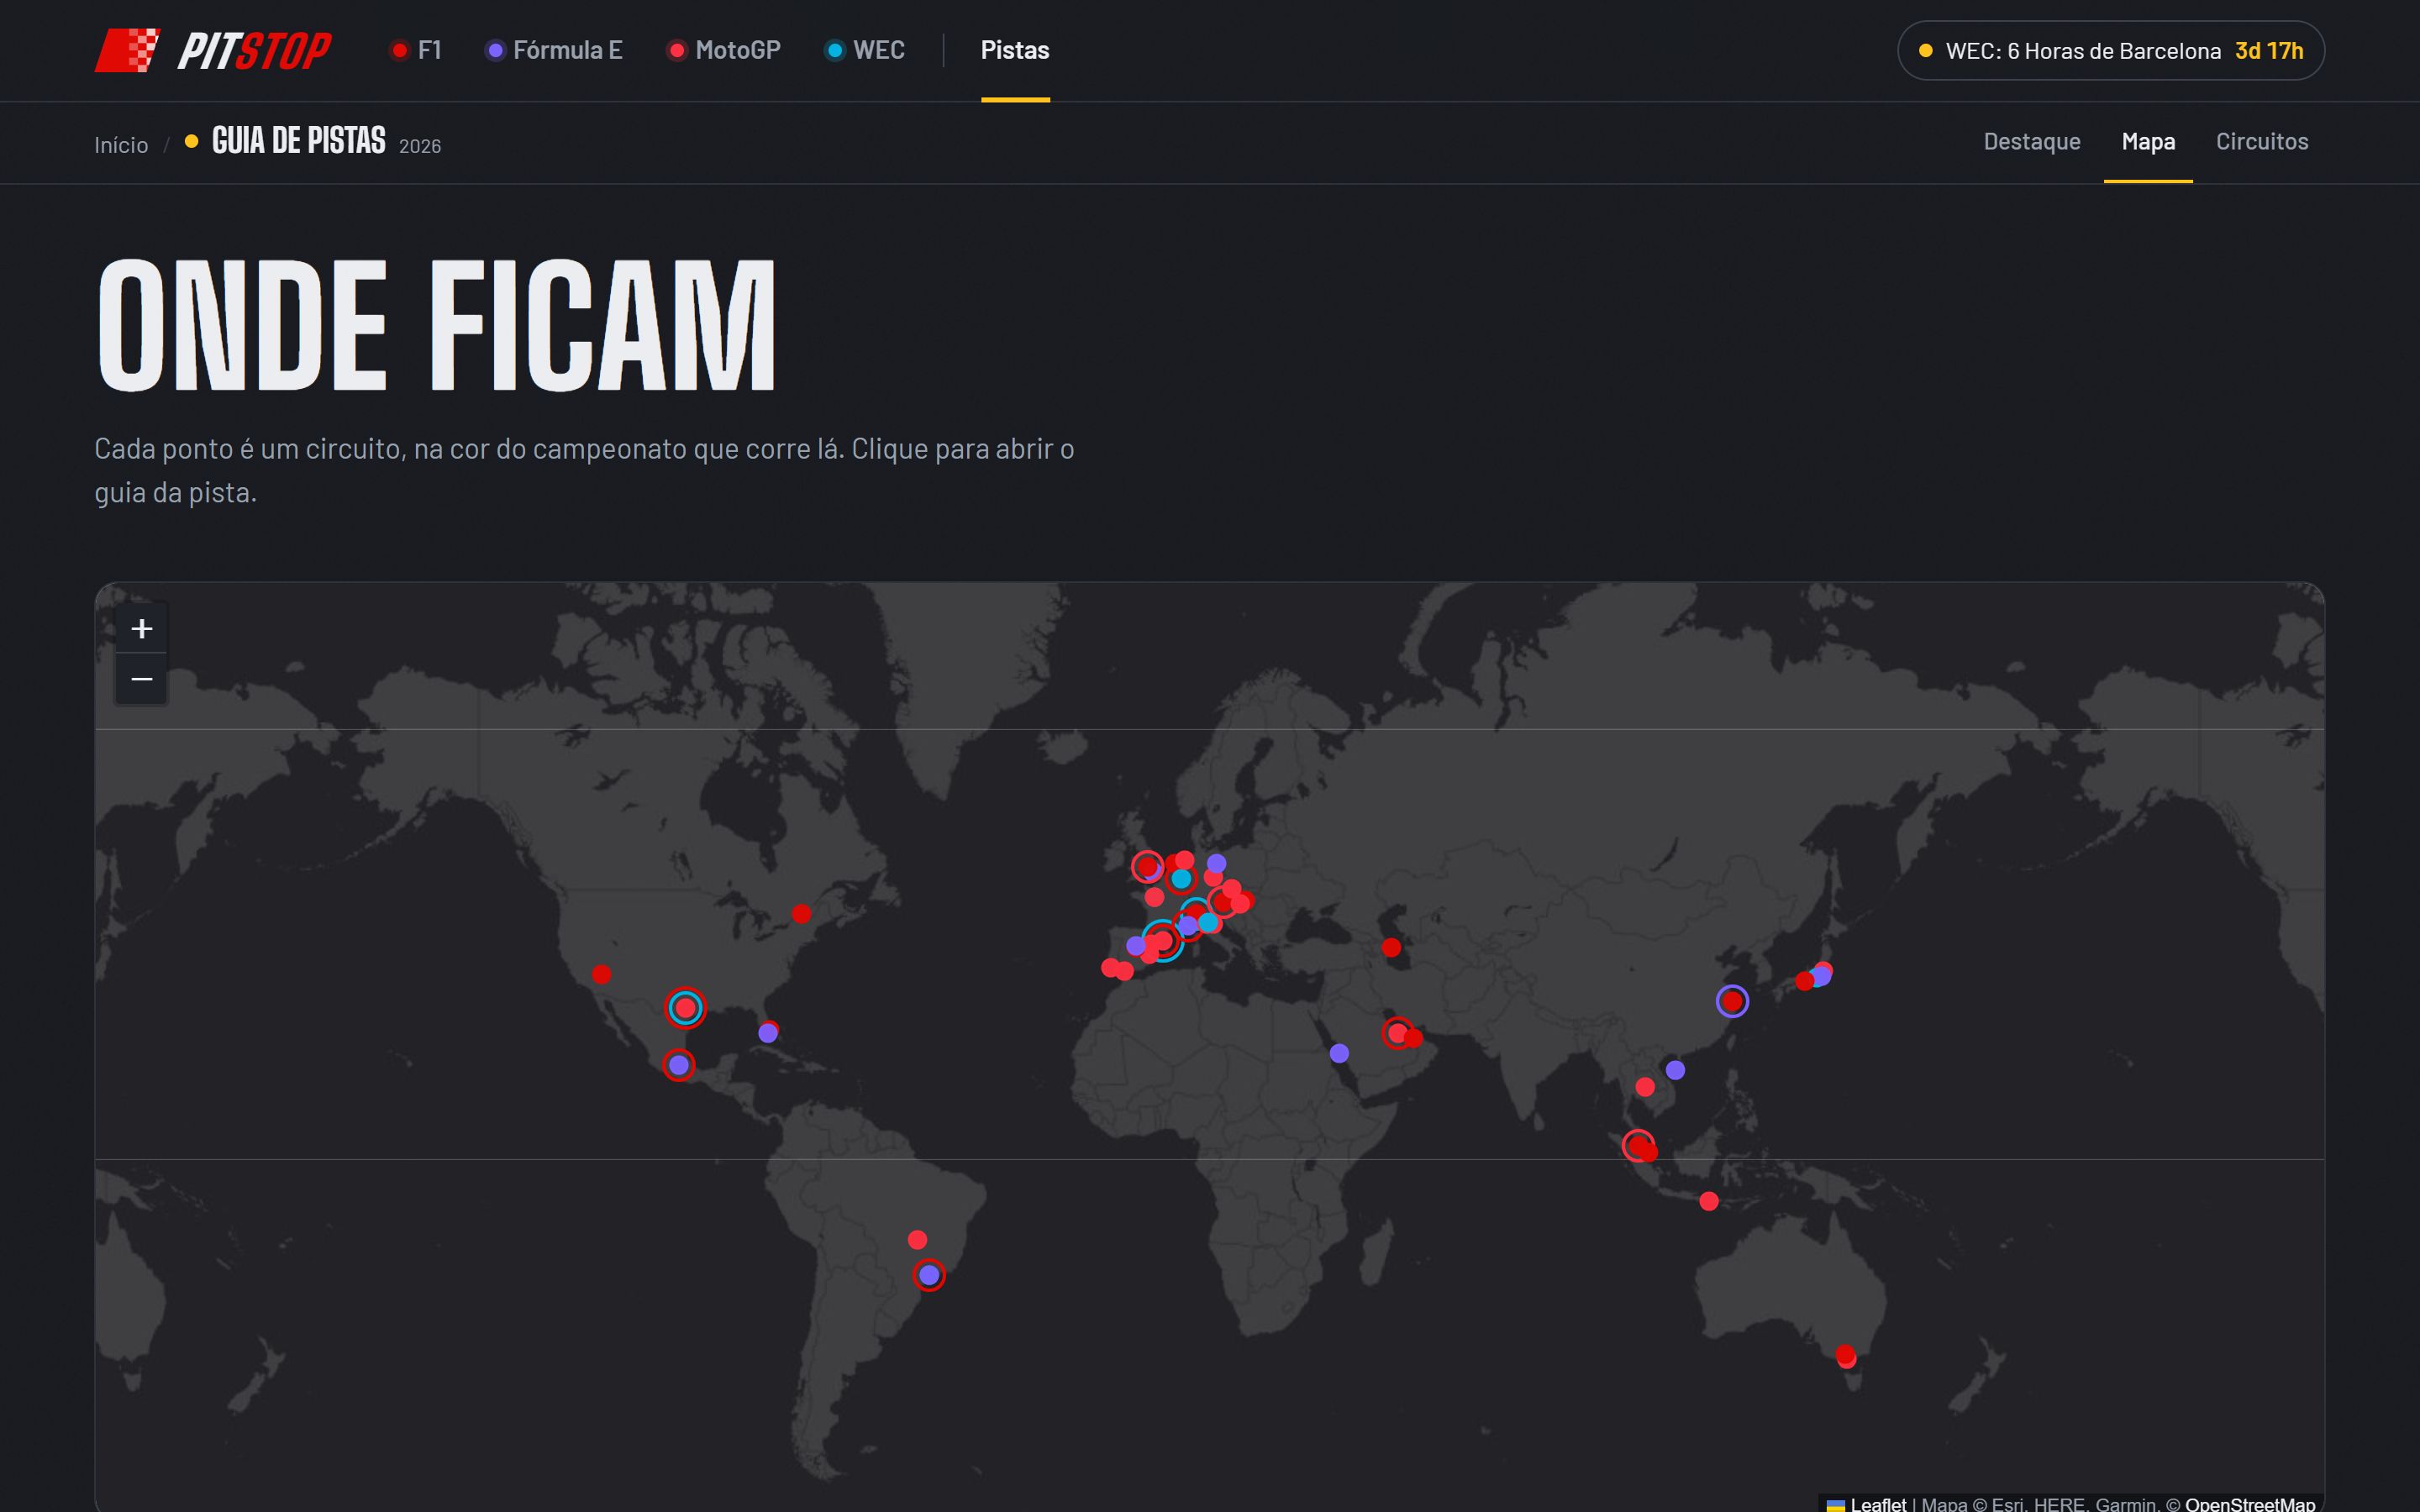Click the purple ringed marker in southern Mexico
Image resolution: width=2420 pixels, height=1512 pixels.
tap(678, 1065)
